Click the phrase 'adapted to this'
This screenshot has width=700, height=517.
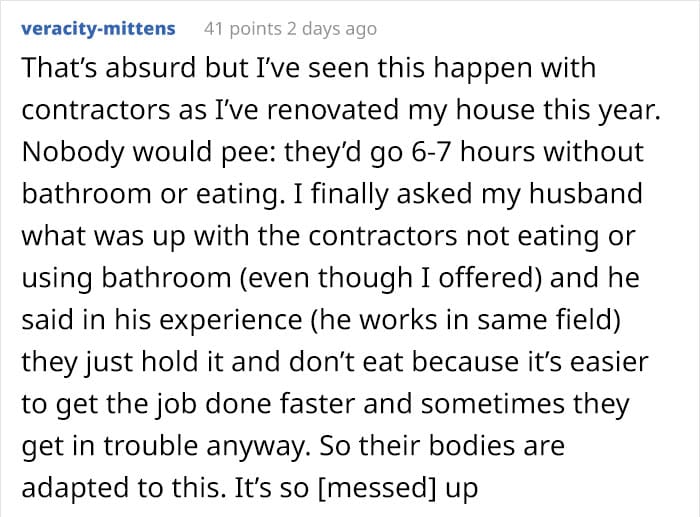pos(121,488)
